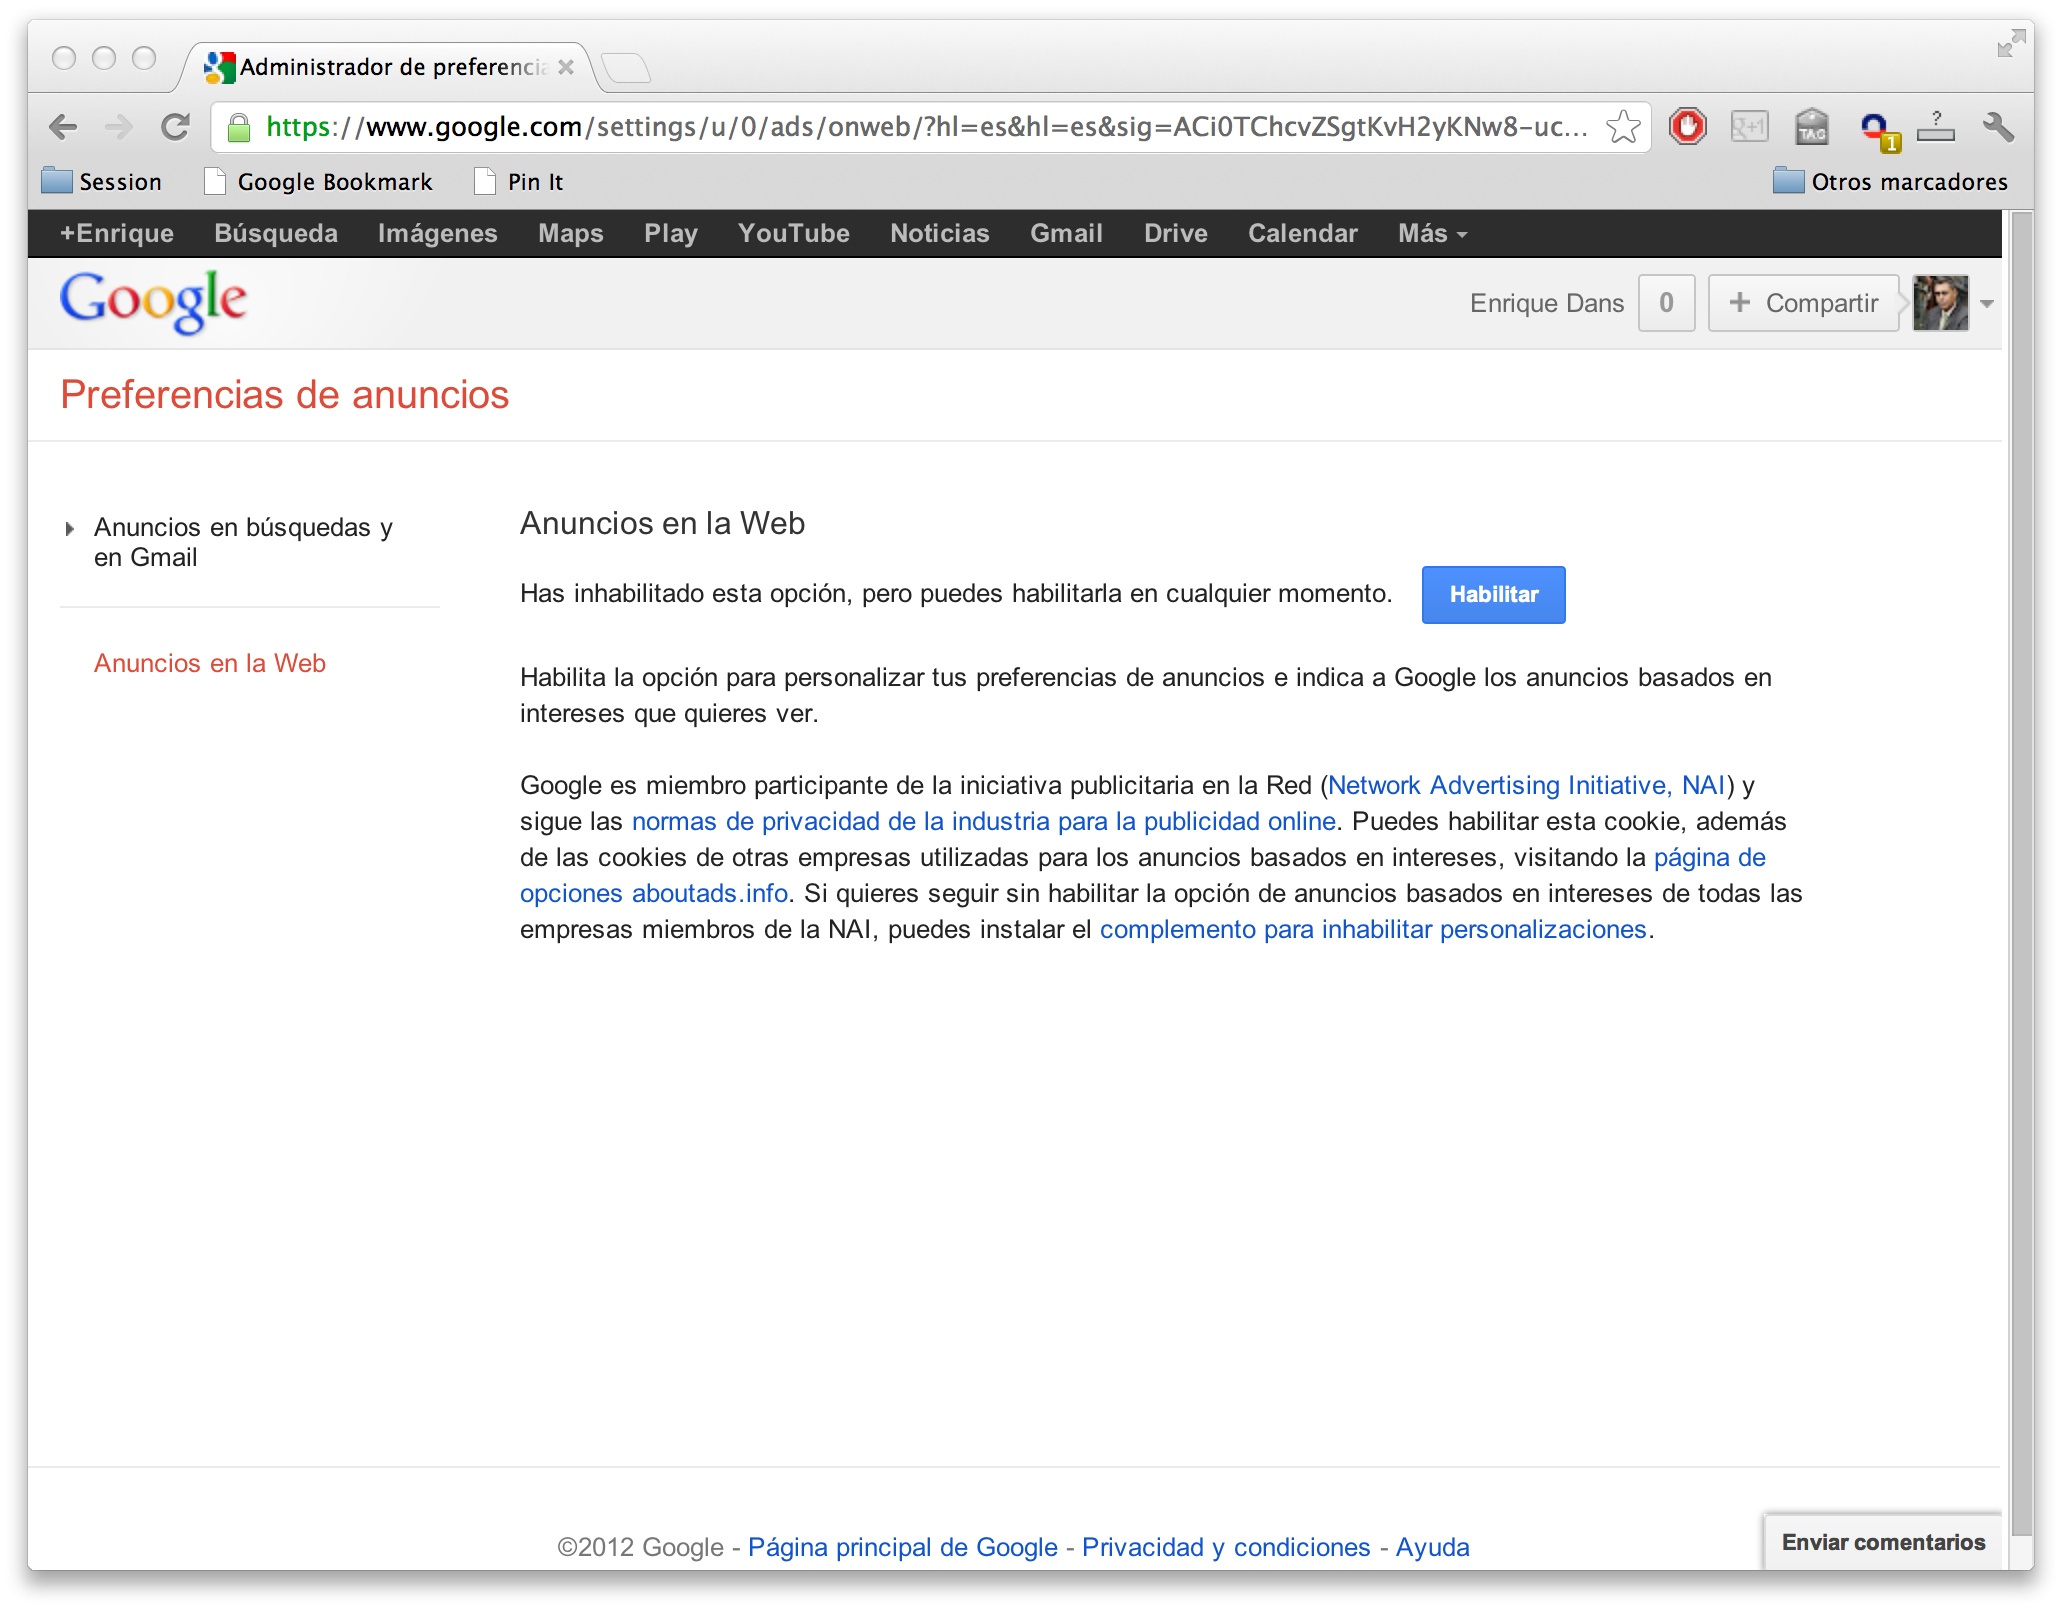
Task: Open Chrome's wrench settings menu
Action: (1997, 127)
